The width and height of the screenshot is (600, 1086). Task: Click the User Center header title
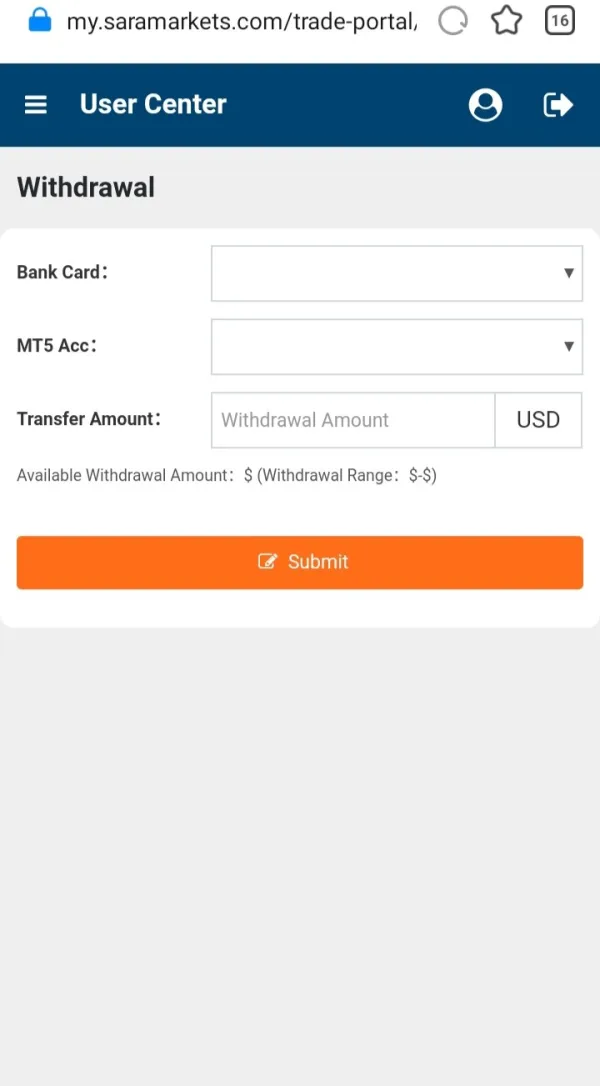click(x=153, y=104)
